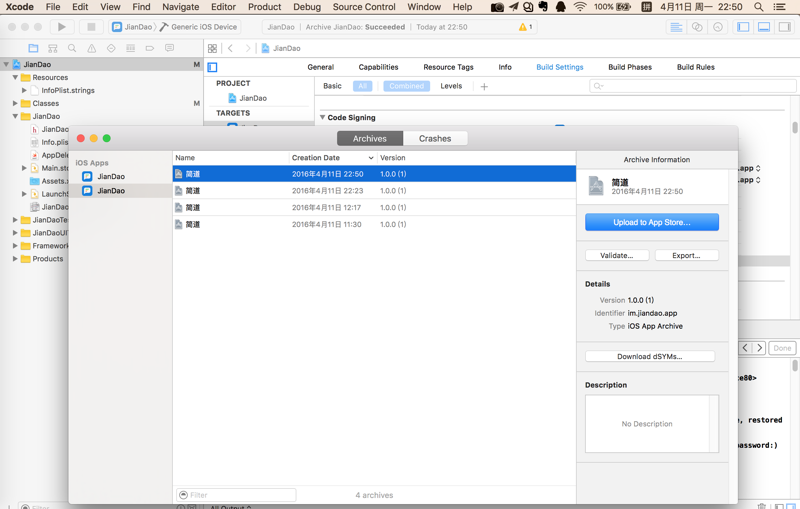Toggle the navigator pane visibility button

point(743,27)
